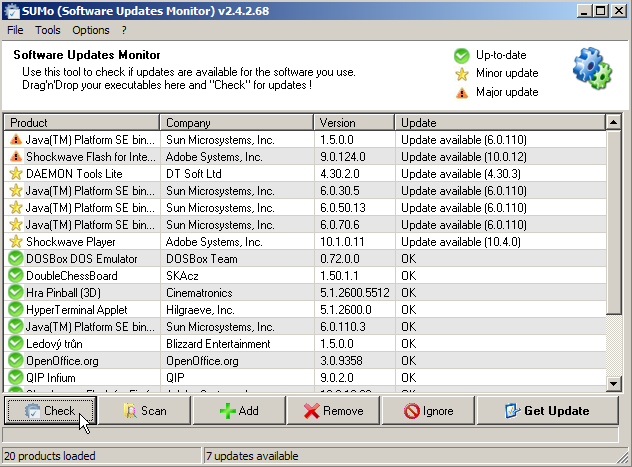Click 'Update available (4.30.3)' cell

pos(461,174)
